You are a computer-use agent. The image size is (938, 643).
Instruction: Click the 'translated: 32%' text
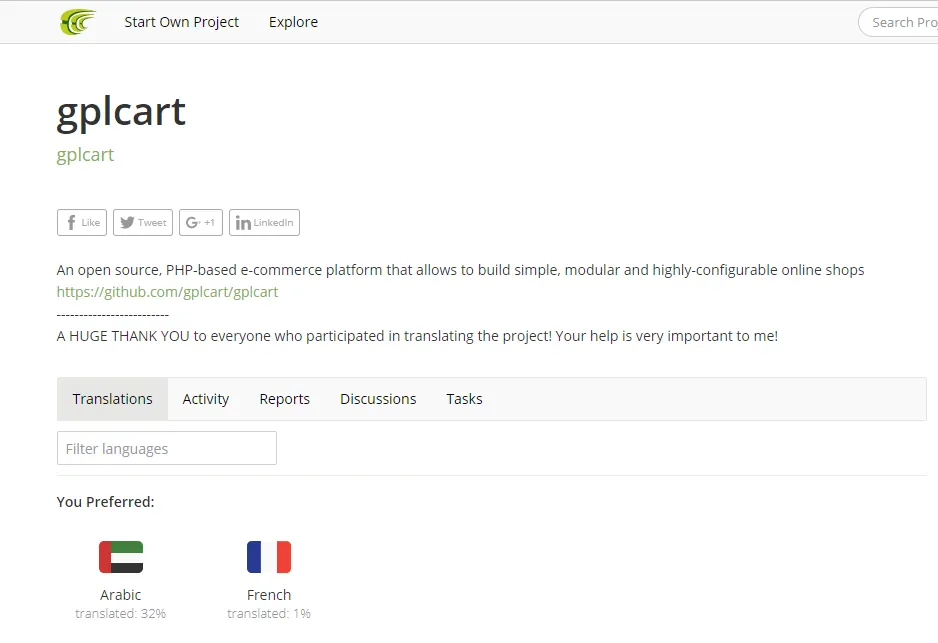(121, 614)
